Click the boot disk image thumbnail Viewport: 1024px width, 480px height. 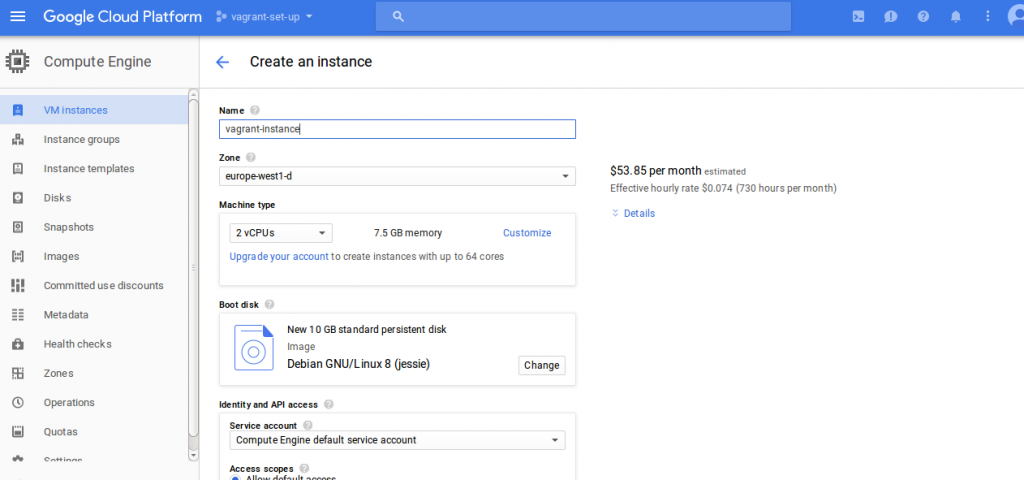[x=253, y=347]
